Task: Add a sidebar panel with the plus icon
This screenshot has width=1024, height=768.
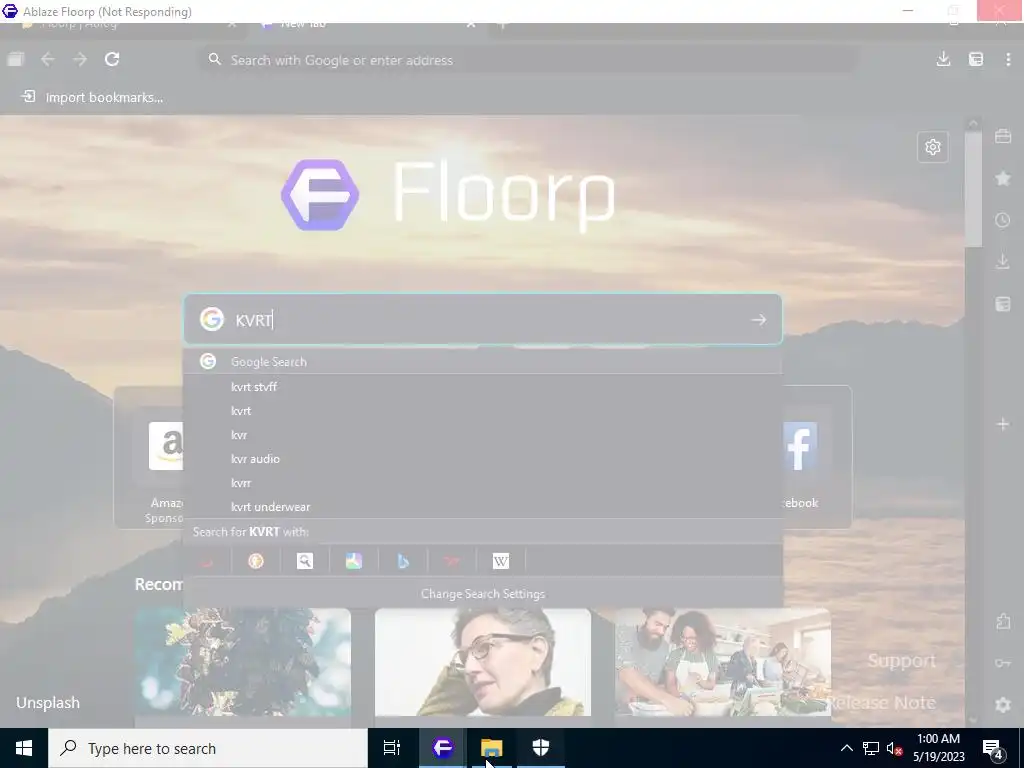Action: point(1003,424)
